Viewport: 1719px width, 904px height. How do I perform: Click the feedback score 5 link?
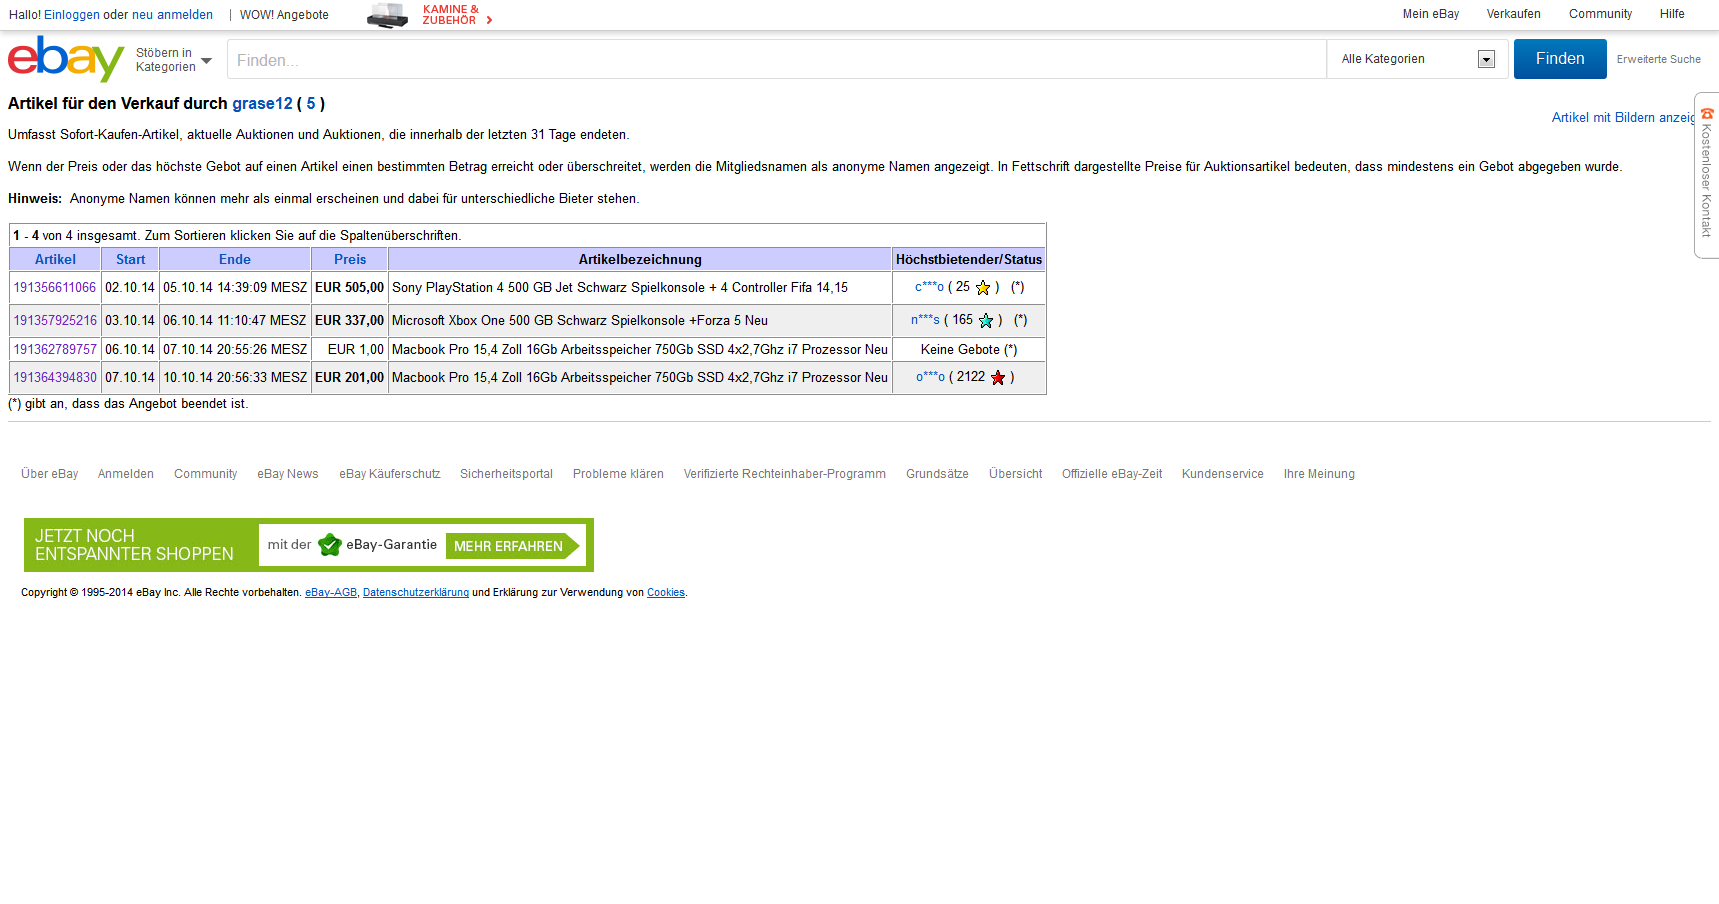pos(311,104)
